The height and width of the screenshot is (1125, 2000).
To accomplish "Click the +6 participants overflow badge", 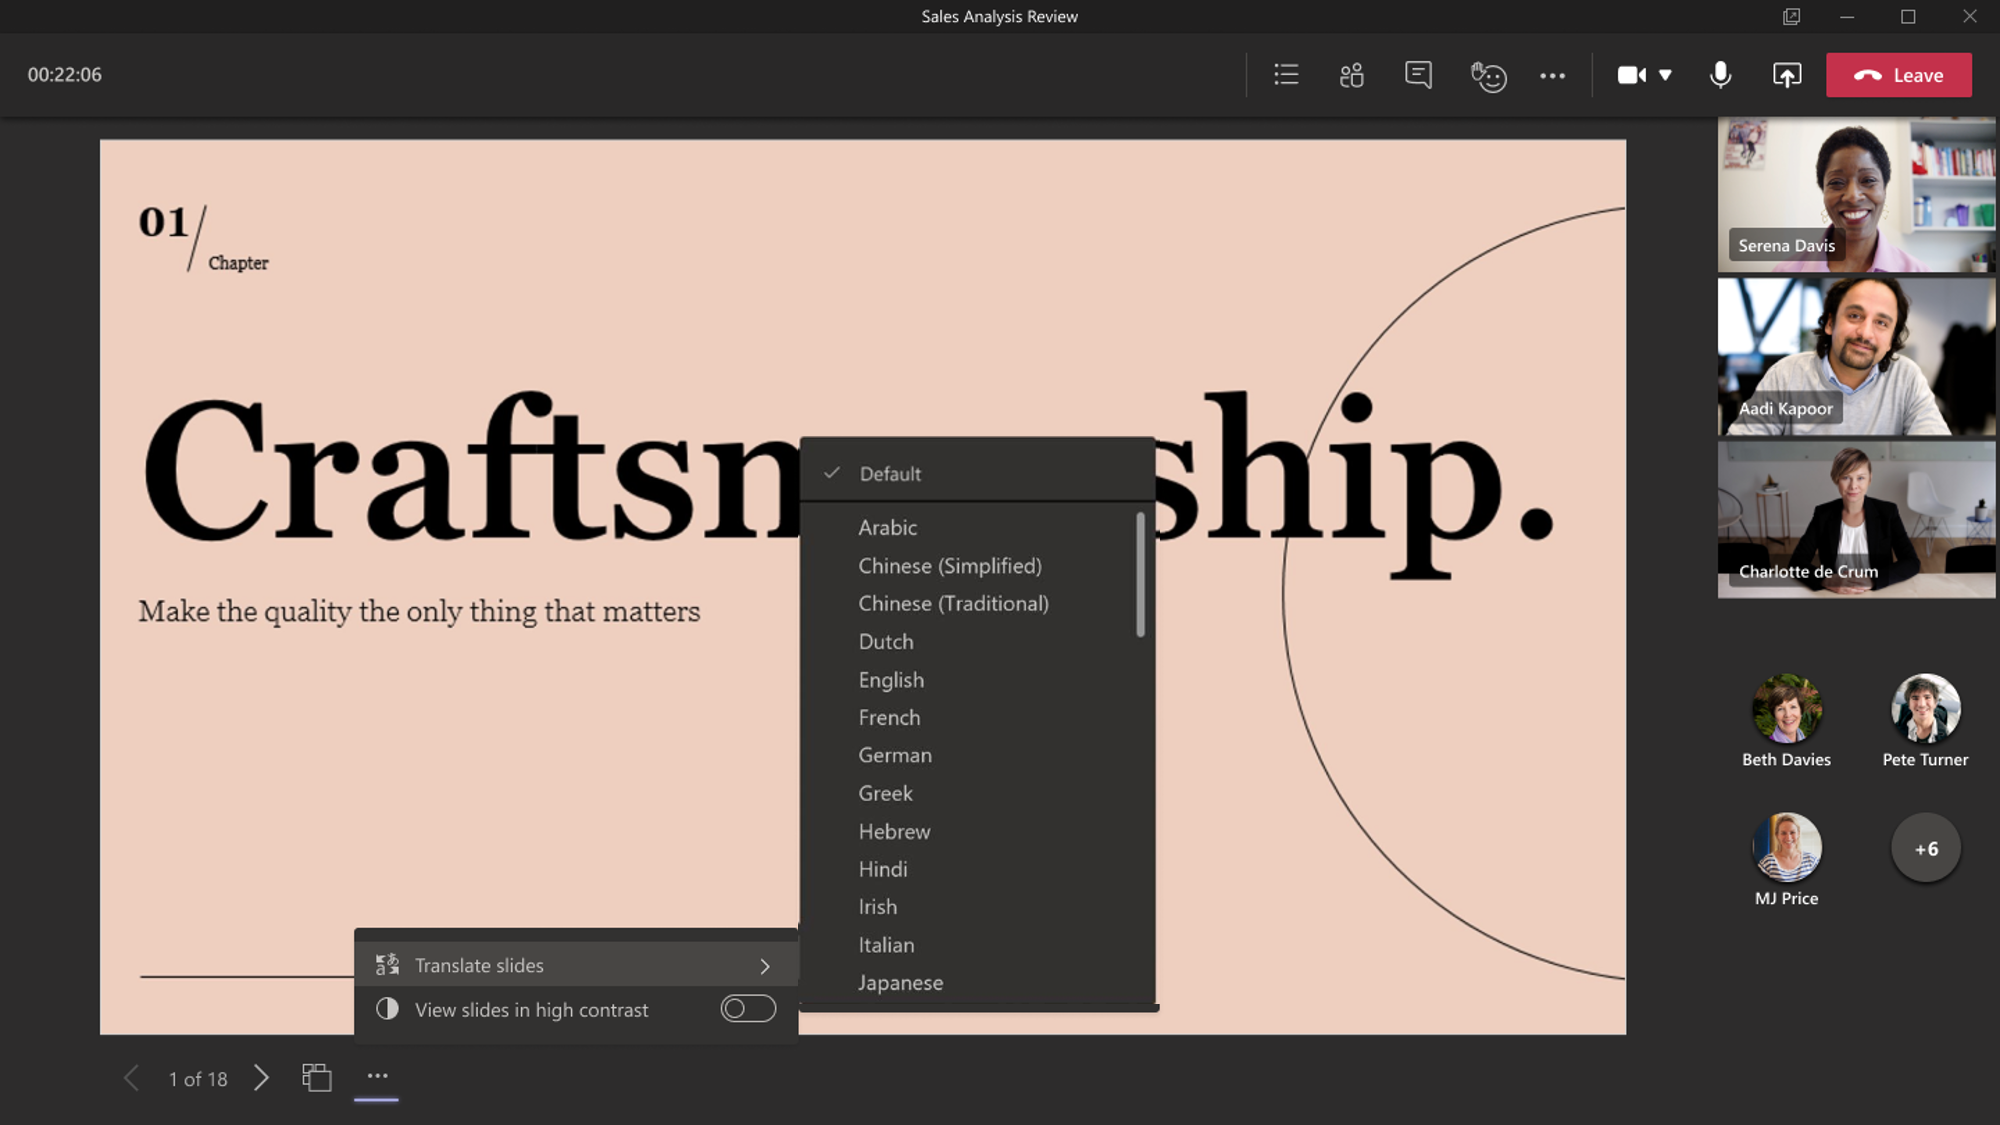I will click(x=1926, y=848).
